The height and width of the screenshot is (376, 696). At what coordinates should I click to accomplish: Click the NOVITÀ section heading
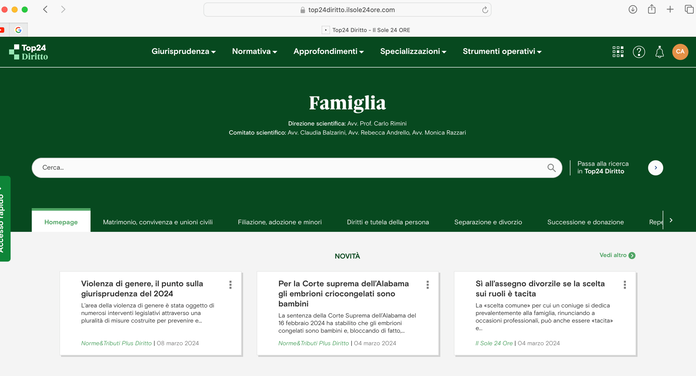tap(347, 256)
